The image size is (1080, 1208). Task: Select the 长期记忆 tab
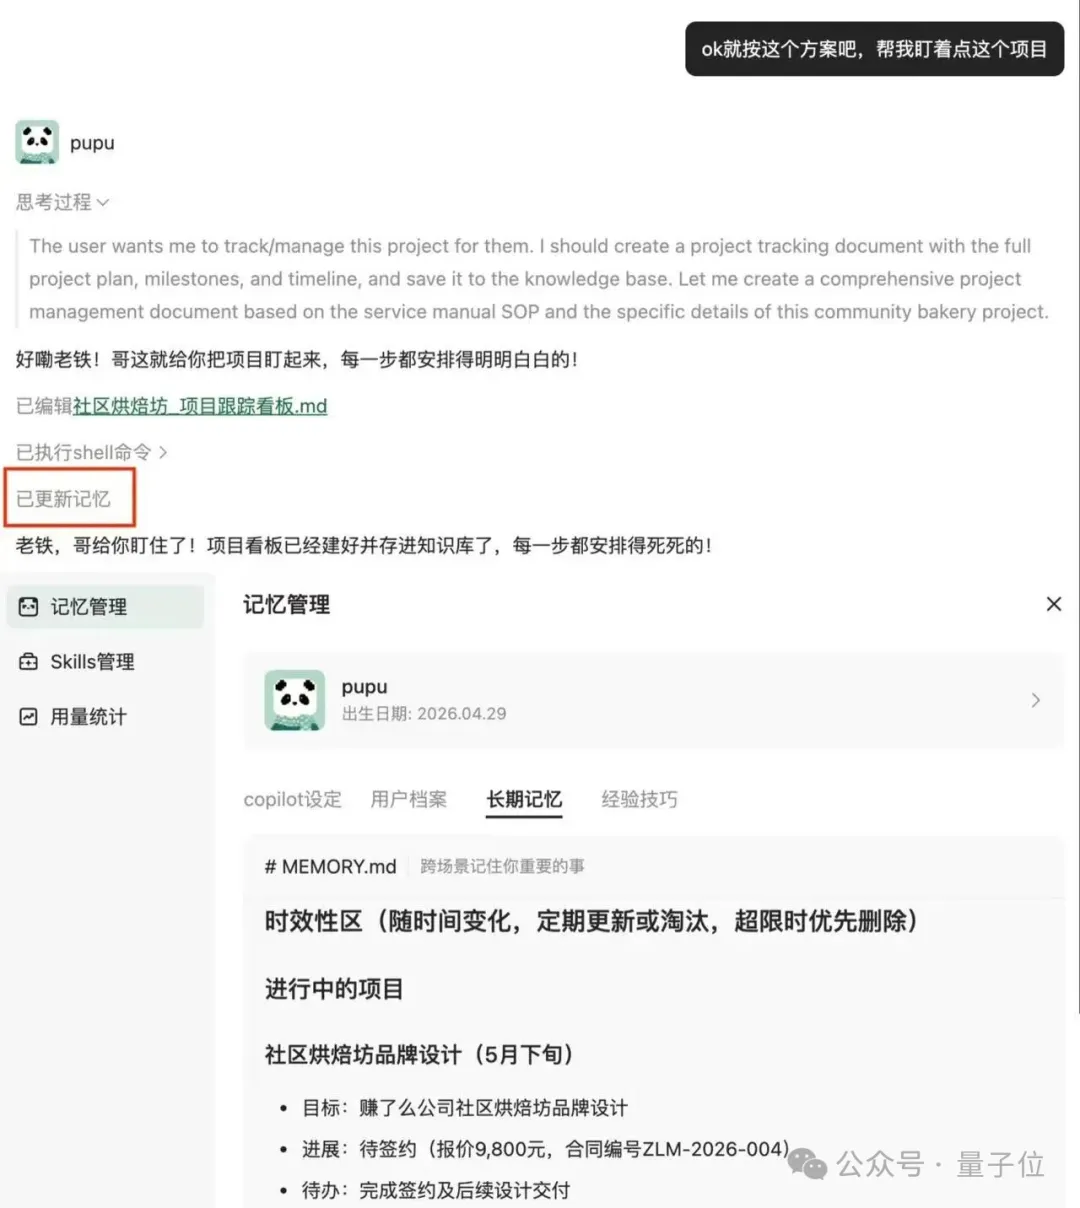point(524,799)
